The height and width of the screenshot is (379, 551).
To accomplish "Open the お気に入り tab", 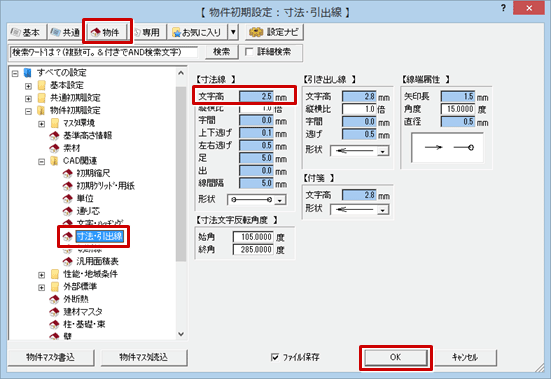I will (197, 33).
